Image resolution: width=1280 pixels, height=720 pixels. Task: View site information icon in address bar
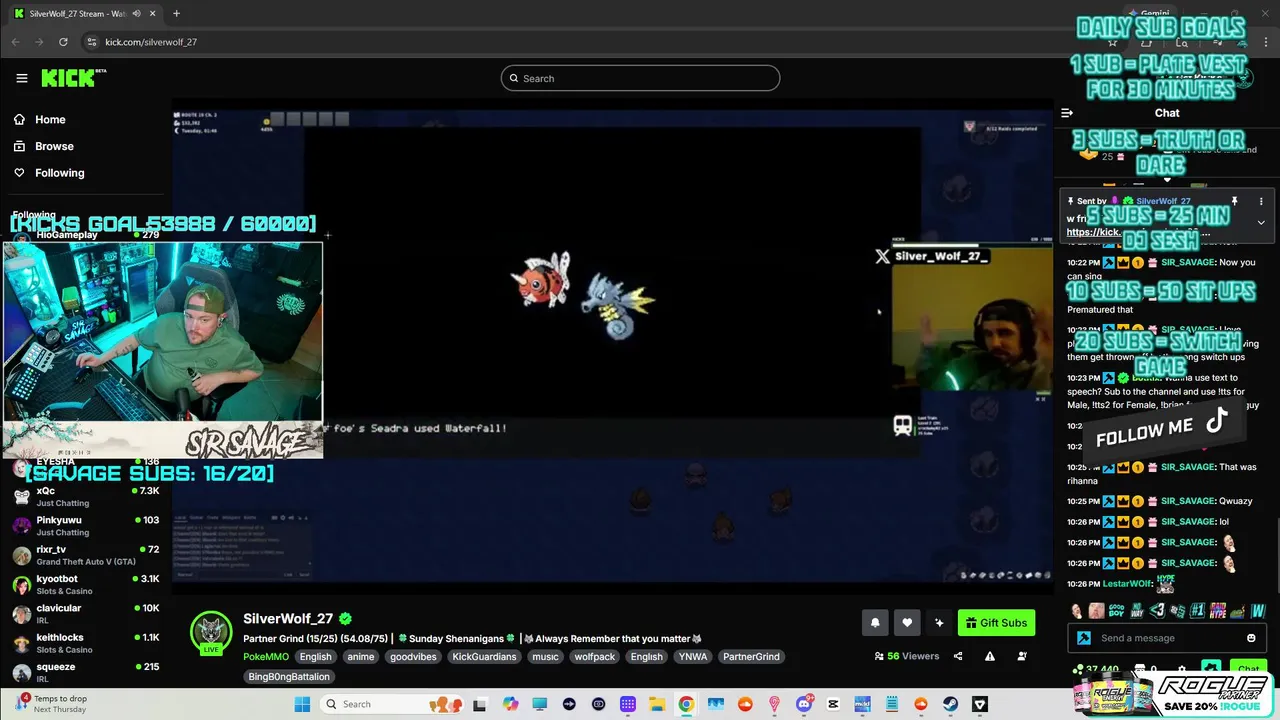click(x=92, y=42)
